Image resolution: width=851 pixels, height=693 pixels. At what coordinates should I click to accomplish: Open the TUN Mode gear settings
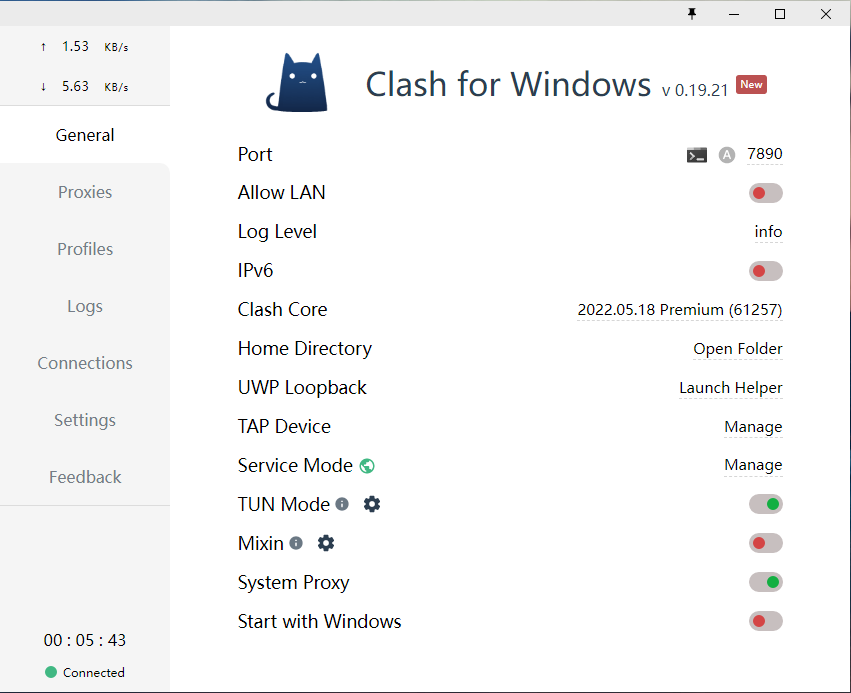coord(372,504)
